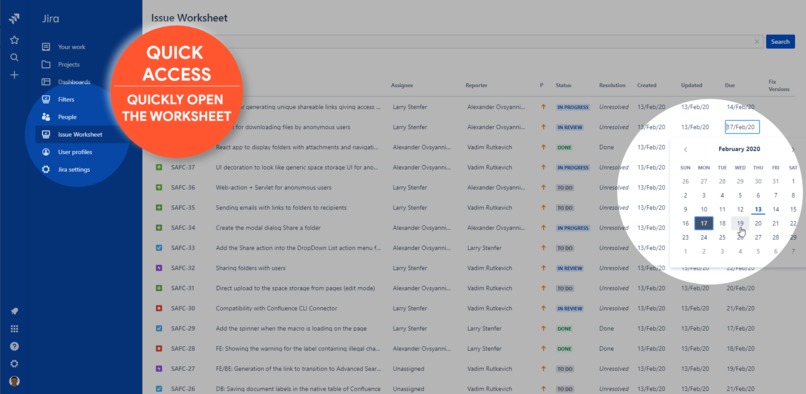Go to next month in calendar
This screenshot has width=806, height=394.
click(794, 150)
